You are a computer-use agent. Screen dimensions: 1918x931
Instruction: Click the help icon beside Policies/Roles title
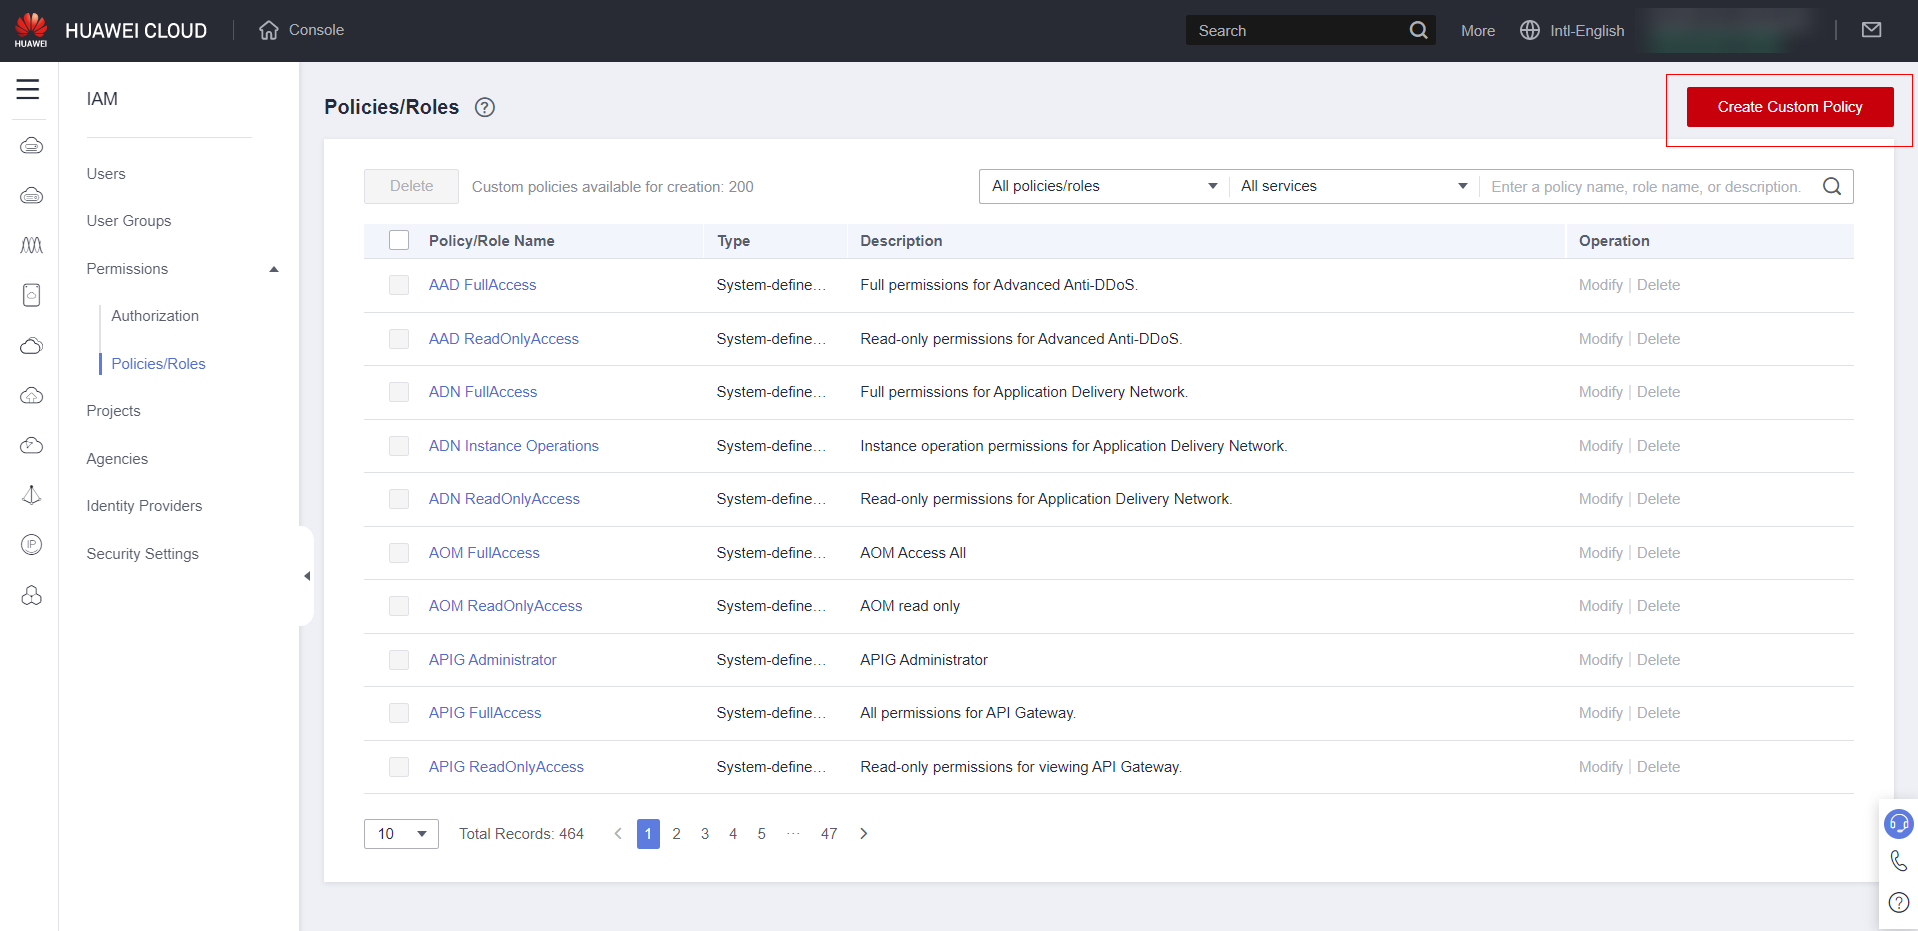[485, 107]
